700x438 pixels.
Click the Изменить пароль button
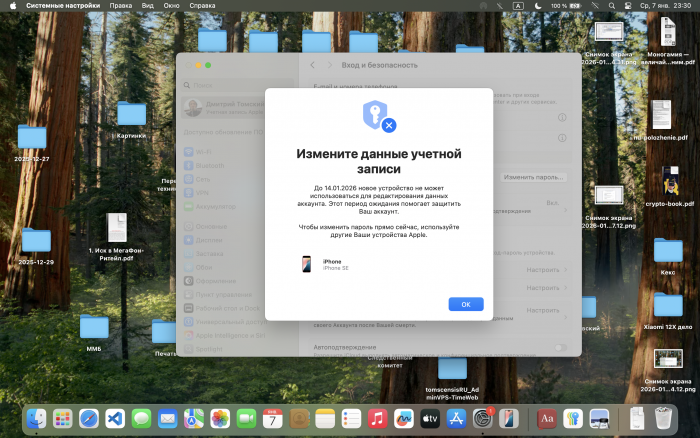(x=534, y=177)
